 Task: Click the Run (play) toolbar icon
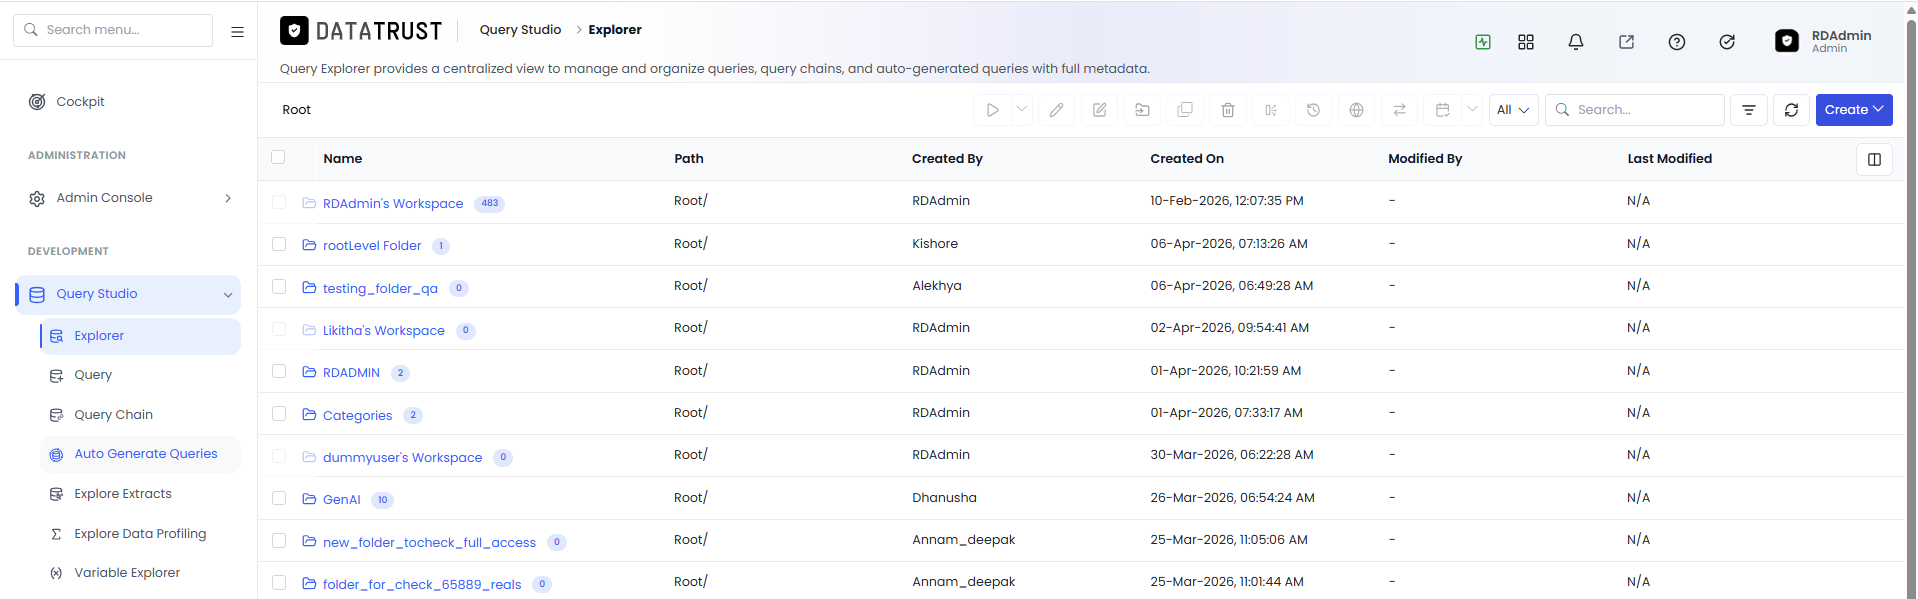pos(992,110)
